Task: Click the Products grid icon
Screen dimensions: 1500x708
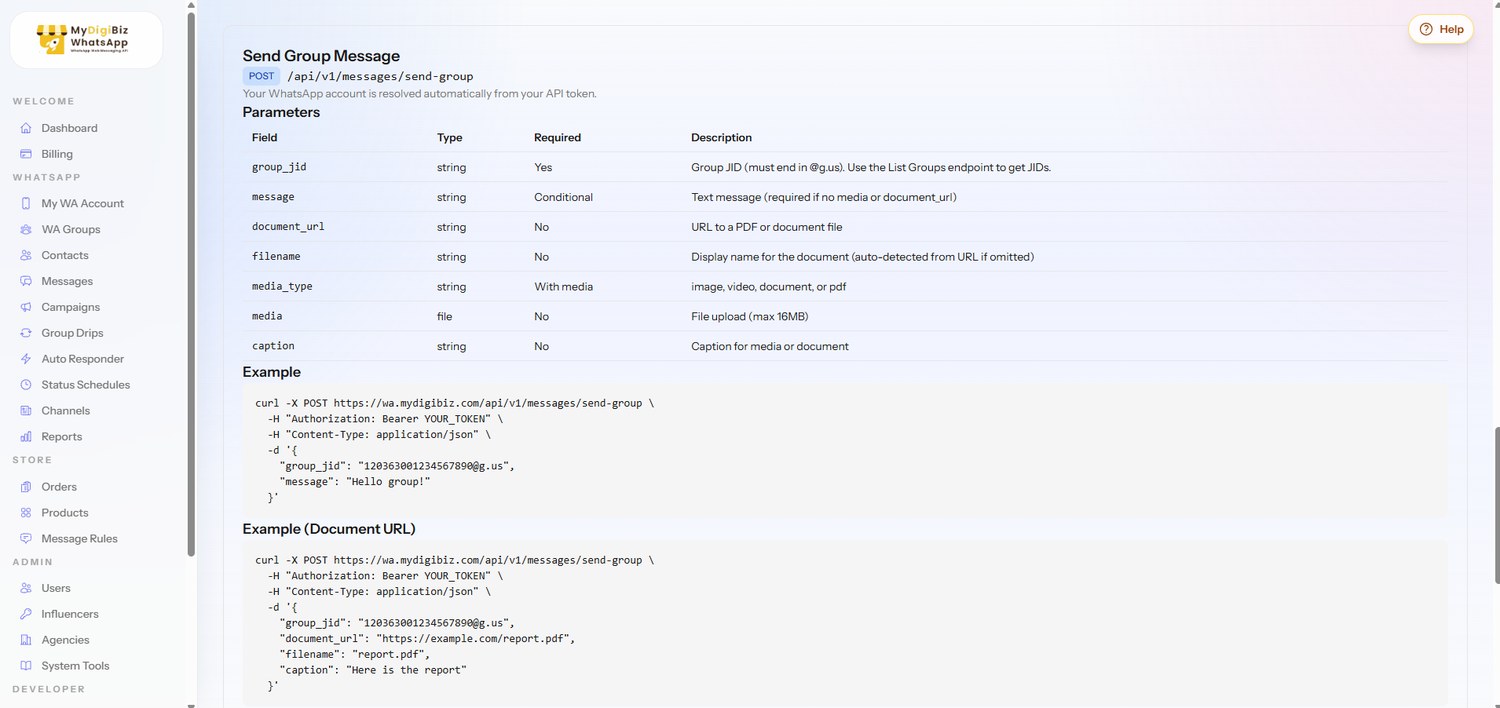Action: point(26,513)
